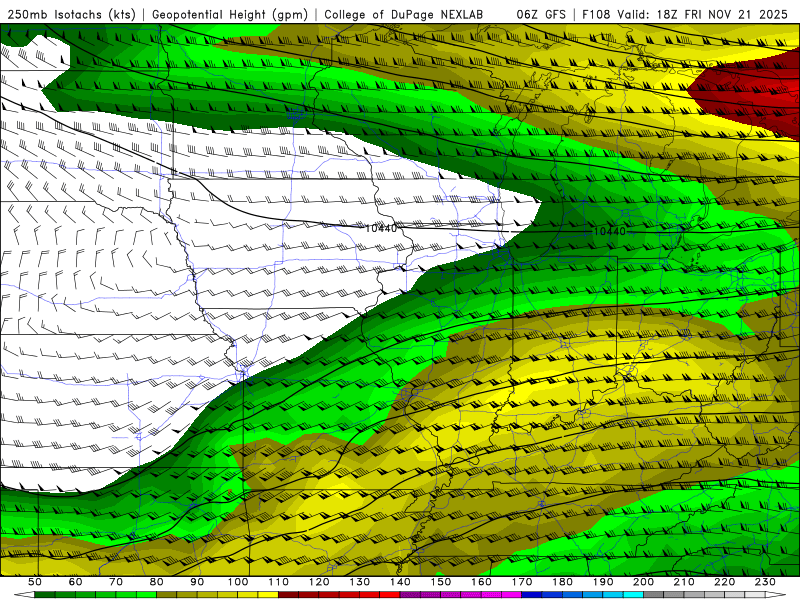Click the 200 value on the color scale
This screenshot has width=800, height=600.
pos(644,582)
